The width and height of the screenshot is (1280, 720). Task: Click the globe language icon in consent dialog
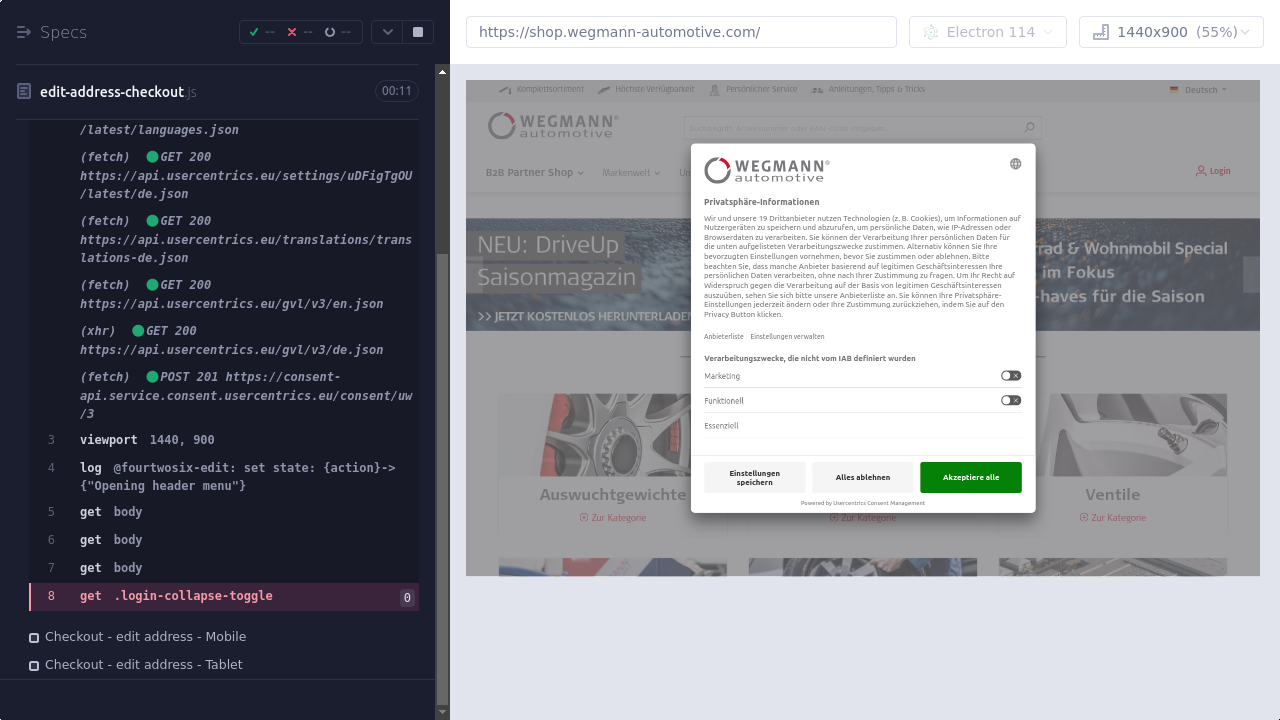coord(1015,164)
